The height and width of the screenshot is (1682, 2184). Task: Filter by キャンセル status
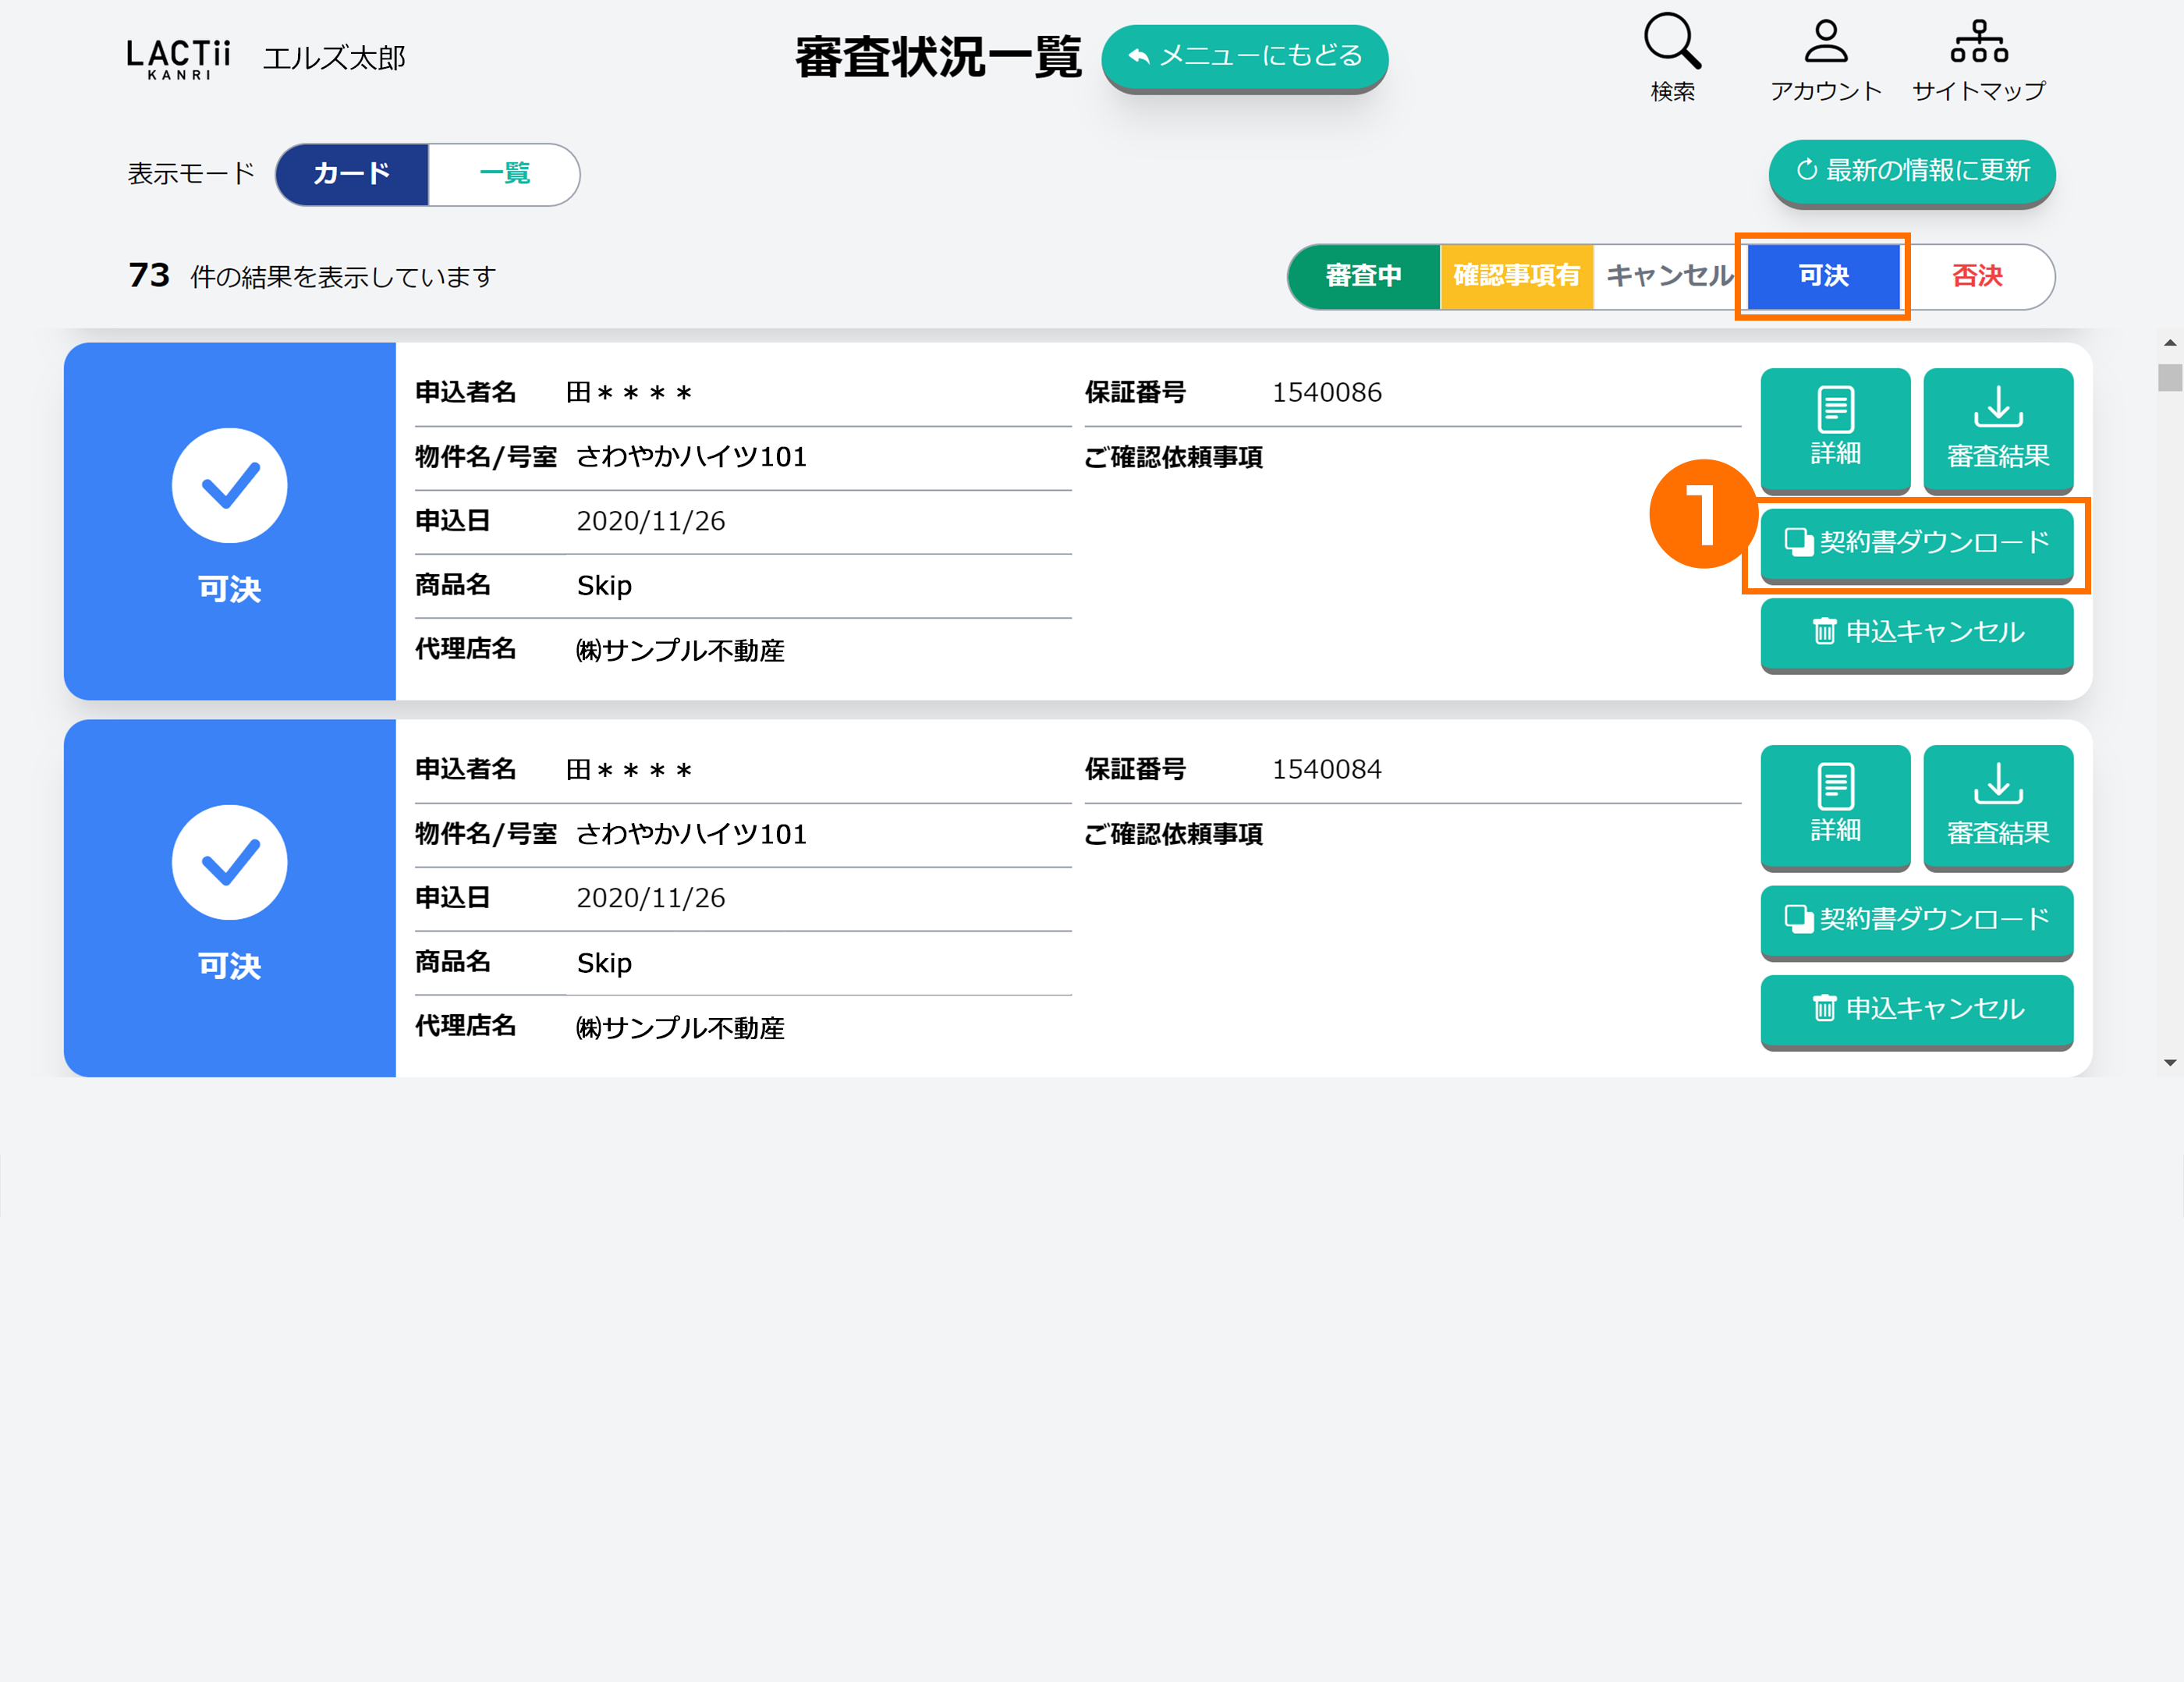coord(1668,276)
